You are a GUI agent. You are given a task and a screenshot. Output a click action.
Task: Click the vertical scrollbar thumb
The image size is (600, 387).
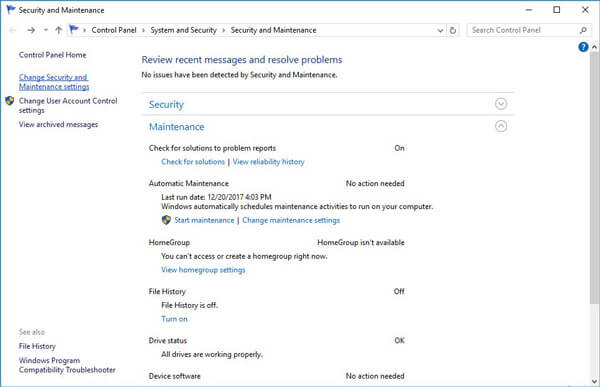pos(594,176)
